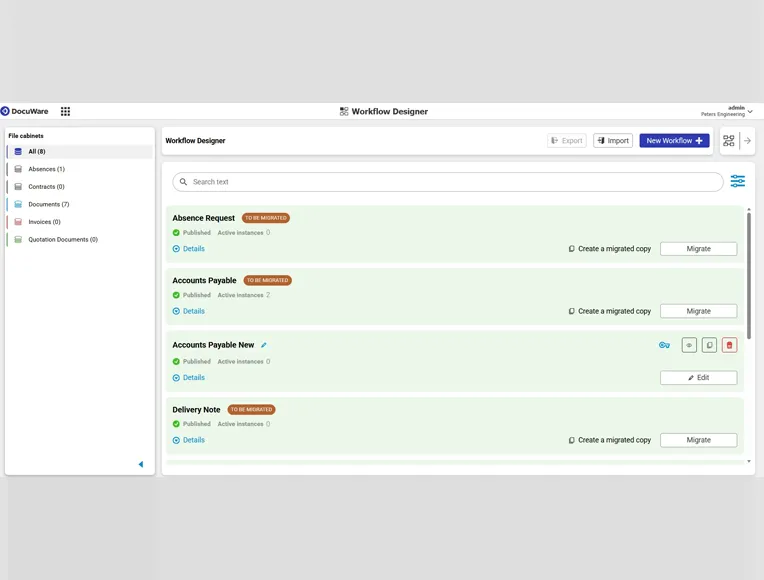Viewport: 764px width, 580px height.
Task: Copy Accounts Payable New using duplicate icon
Action: pyautogui.click(x=709, y=345)
